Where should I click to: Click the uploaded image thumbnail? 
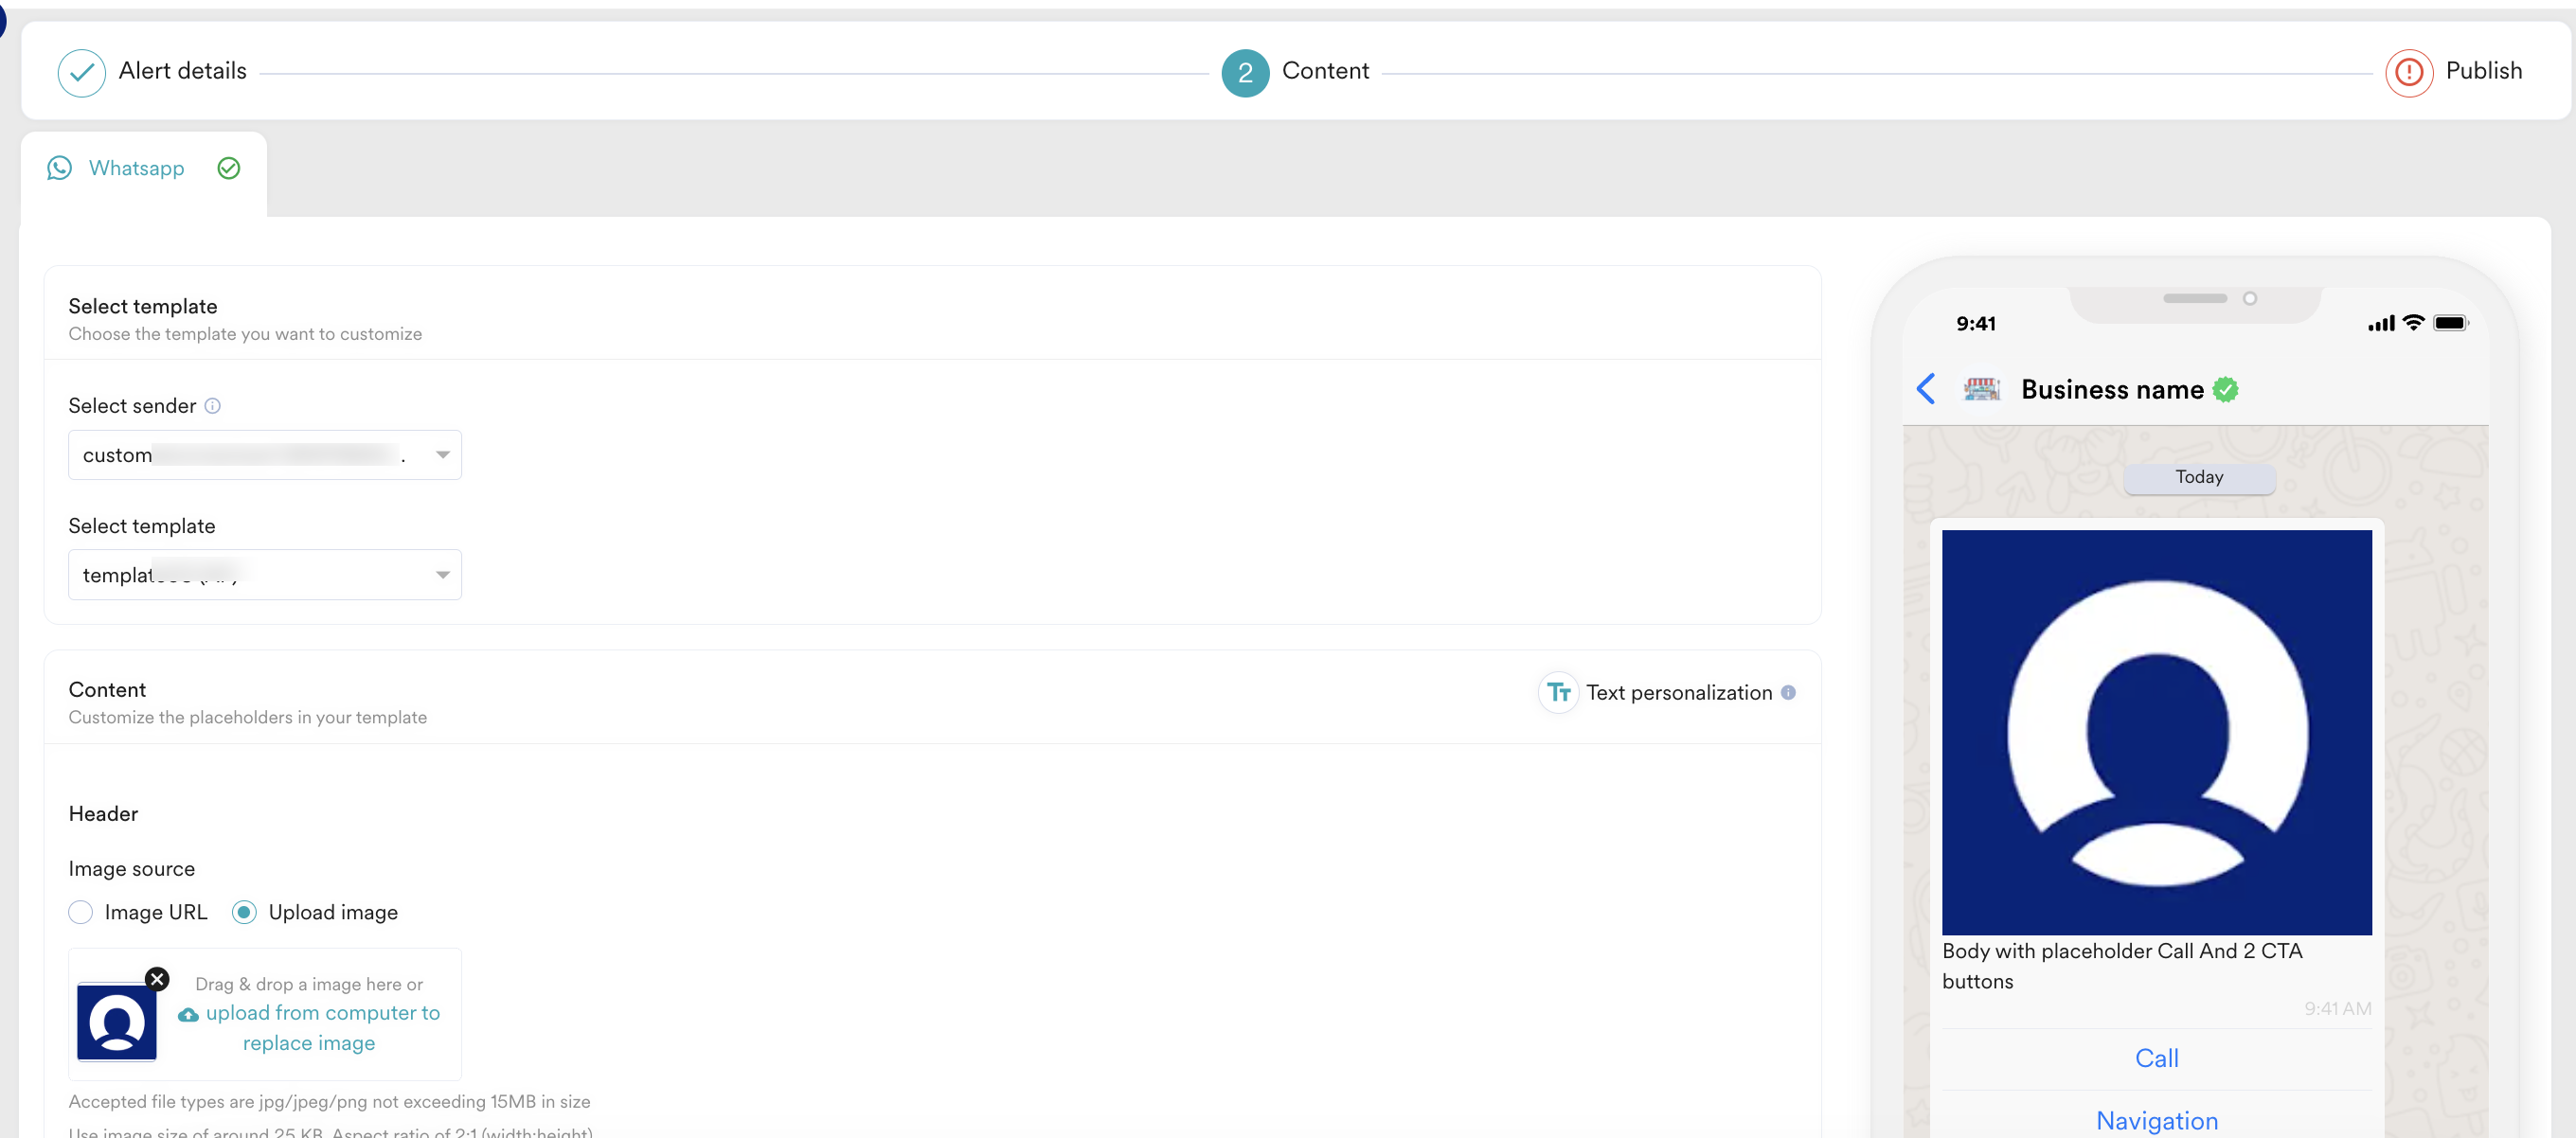click(116, 1022)
